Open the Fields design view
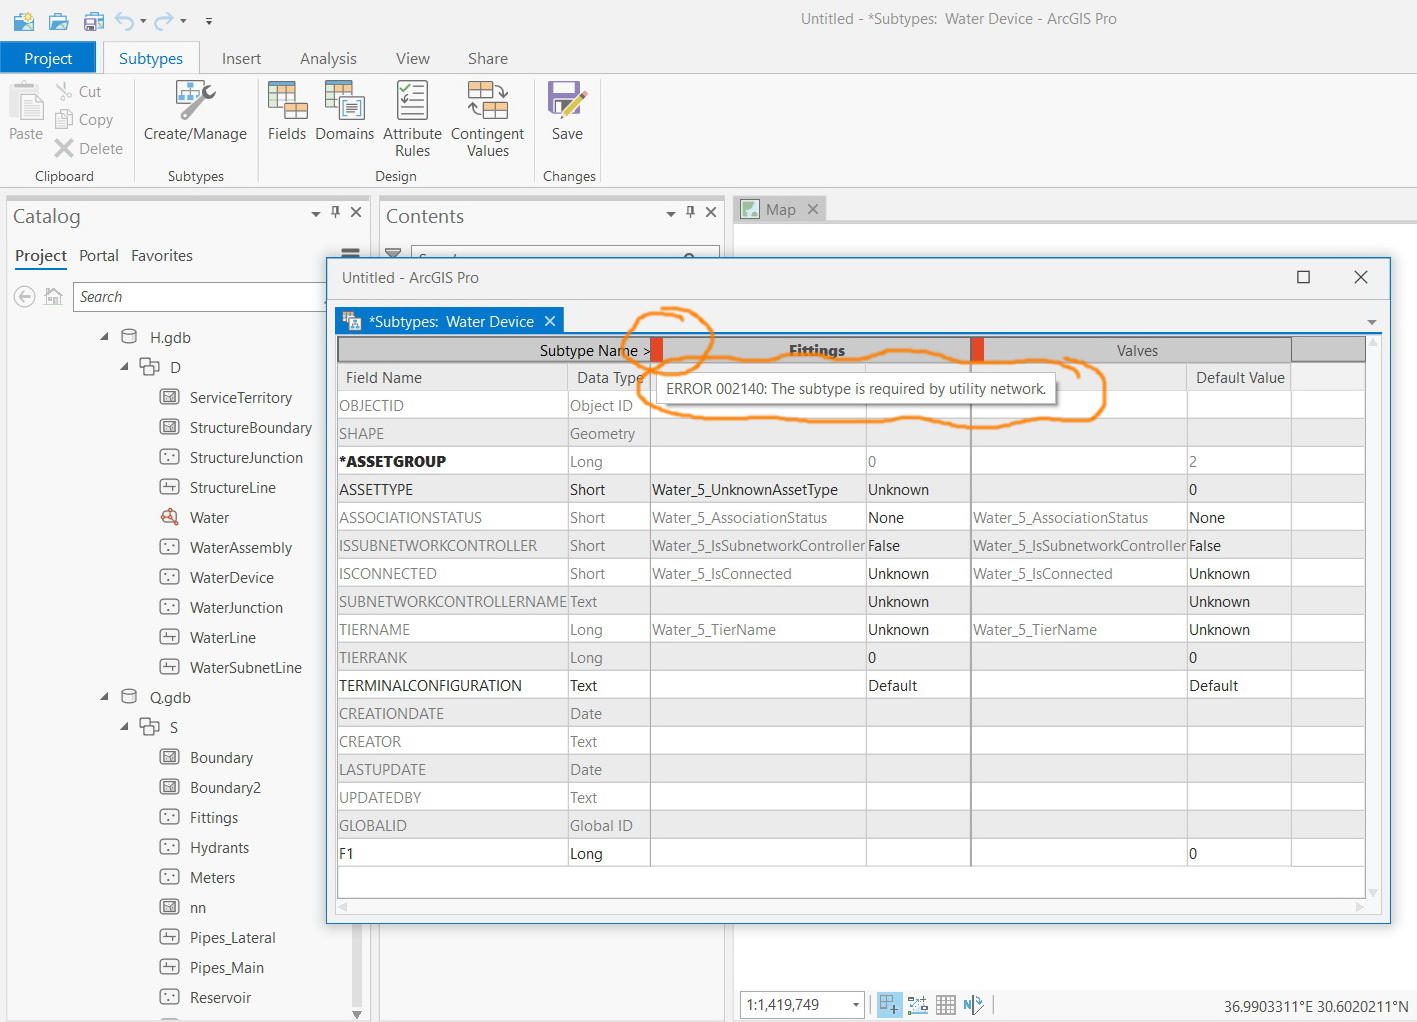1417x1022 pixels. 287,112
